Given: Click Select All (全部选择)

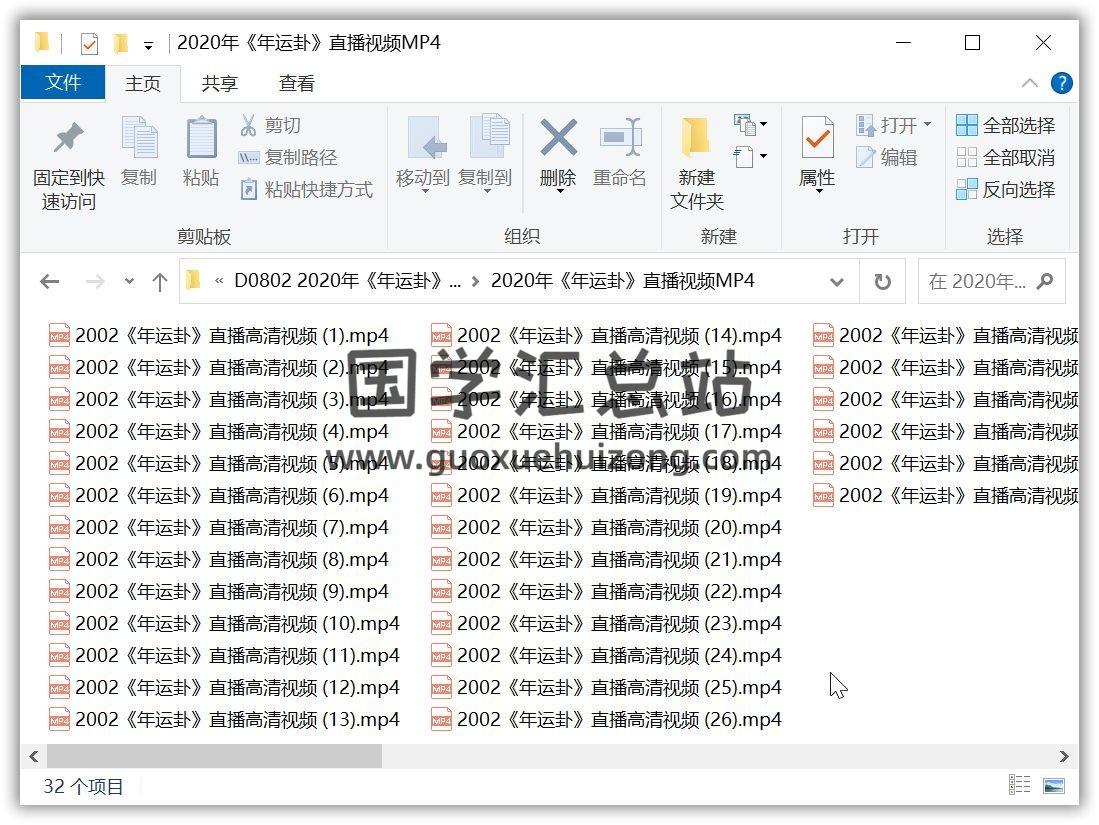Looking at the screenshot, I should [1006, 125].
